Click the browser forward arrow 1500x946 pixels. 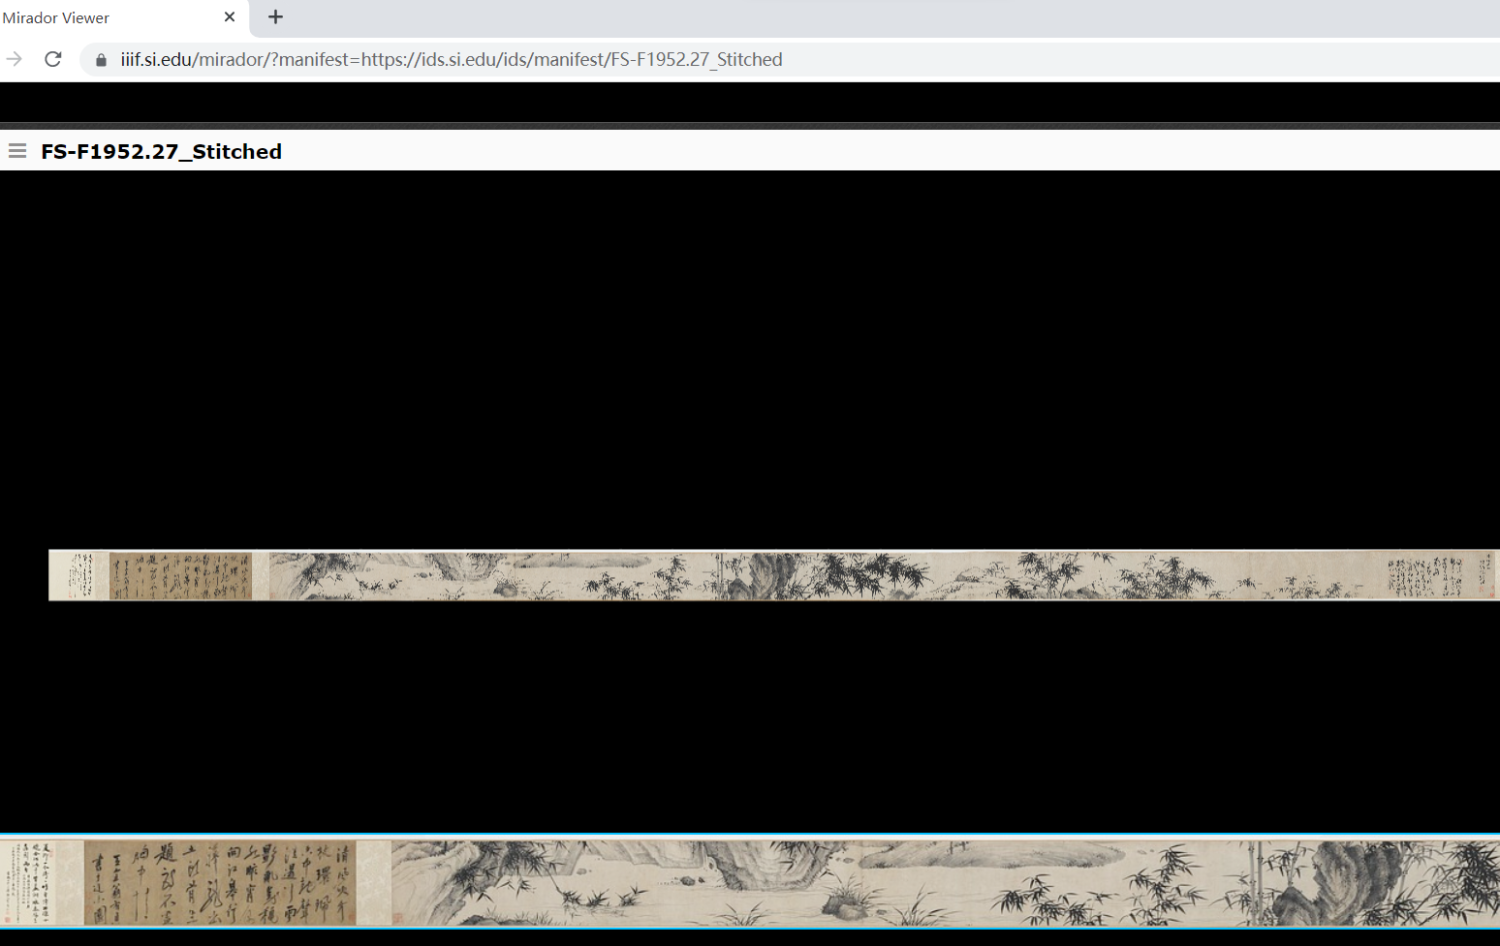14,59
